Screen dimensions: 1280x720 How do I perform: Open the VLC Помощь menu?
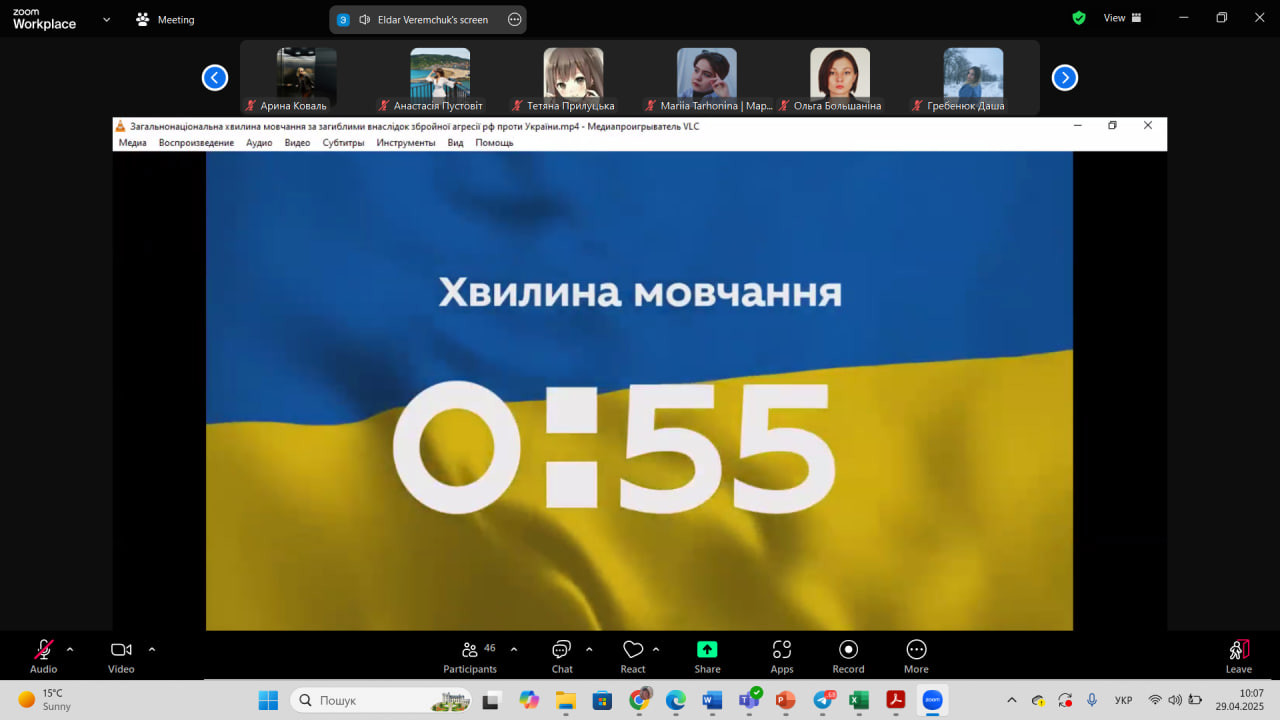pos(494,143)
